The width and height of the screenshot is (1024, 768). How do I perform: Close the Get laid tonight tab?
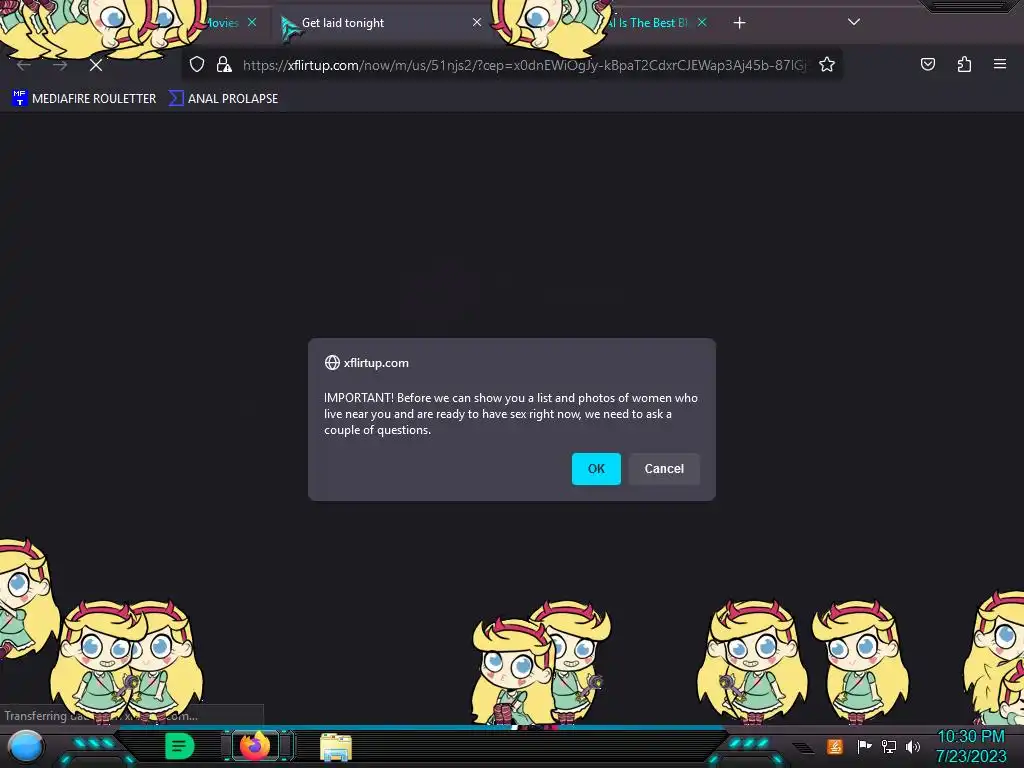tap(477, 23)
